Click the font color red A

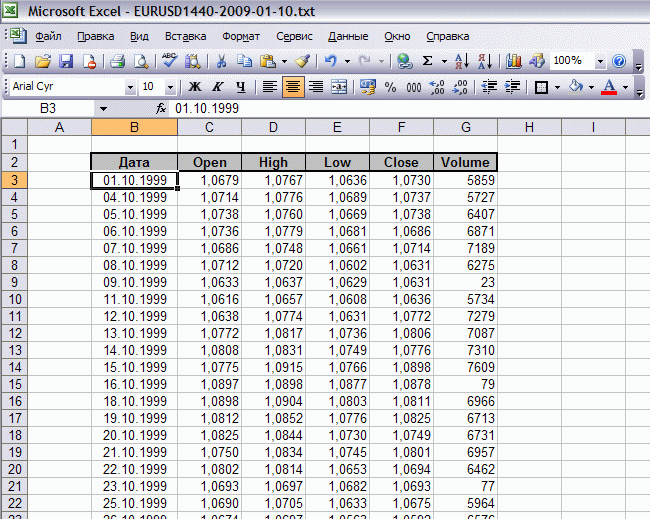pyautogui.click(x=608, y=87)
